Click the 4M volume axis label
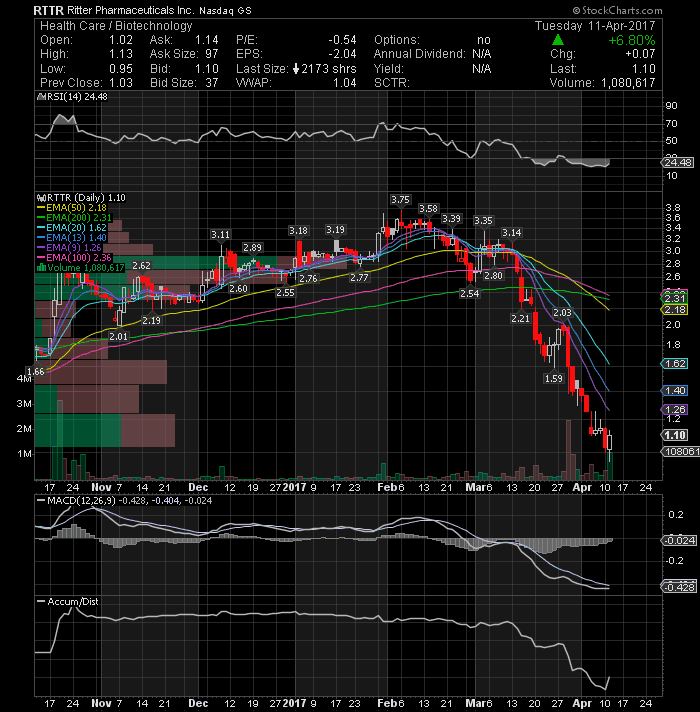This screenshot has height=712, width=700. point(24,379)
